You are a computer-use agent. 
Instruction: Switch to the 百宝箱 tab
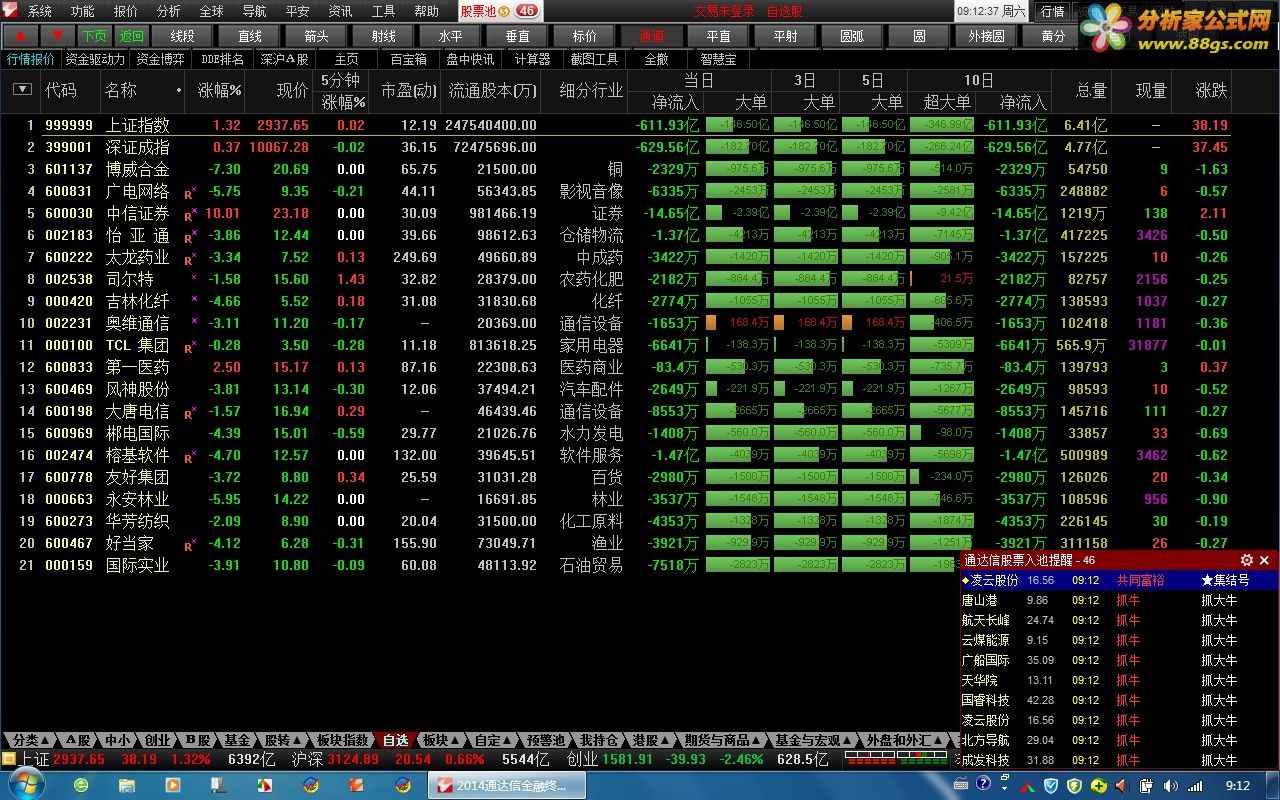408,59
